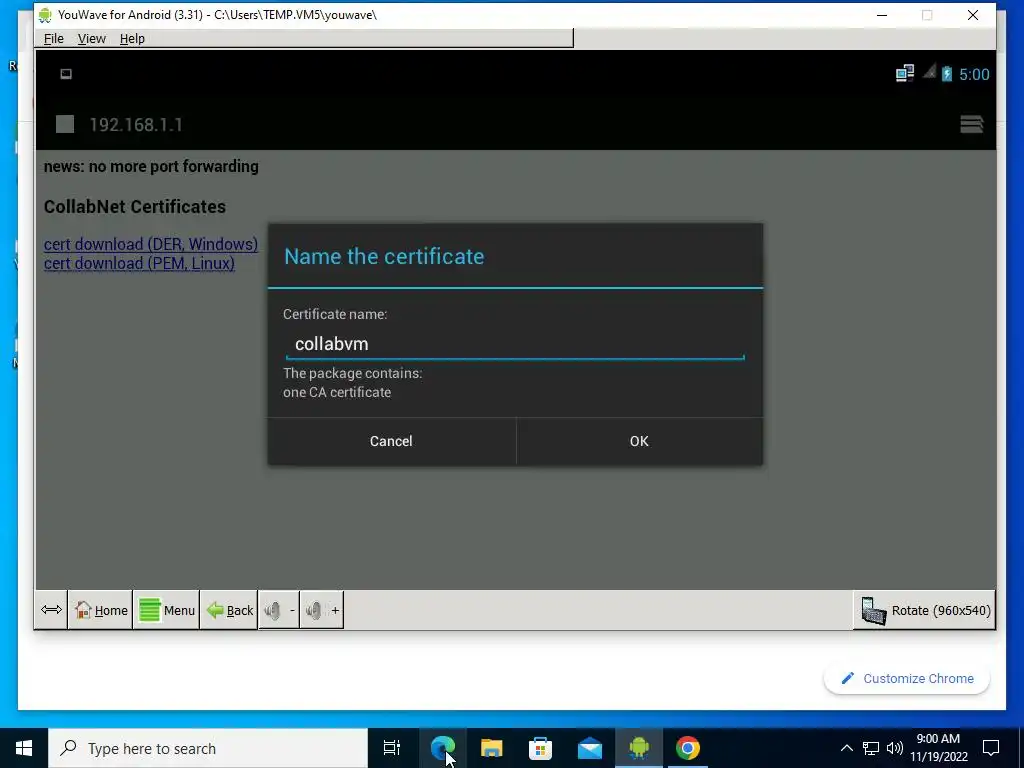1024x768 pixels.
Task: Click the Android battery icon
Action: point(947,74)
